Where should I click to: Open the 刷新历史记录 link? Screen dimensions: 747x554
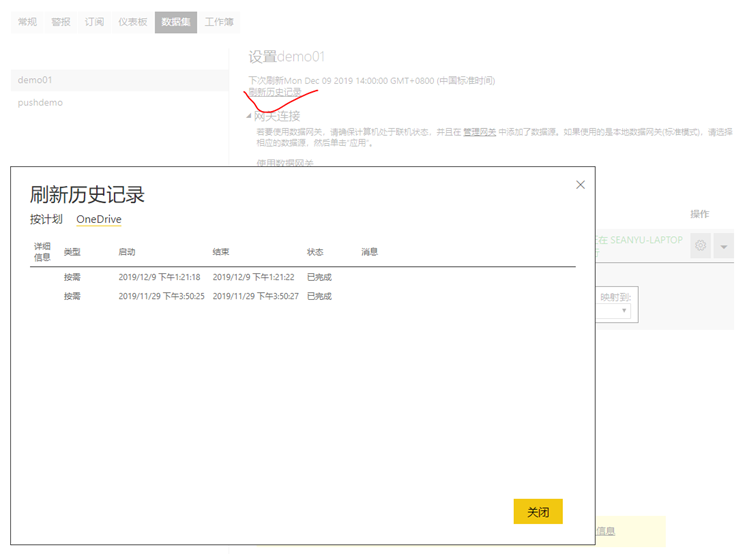275,92
